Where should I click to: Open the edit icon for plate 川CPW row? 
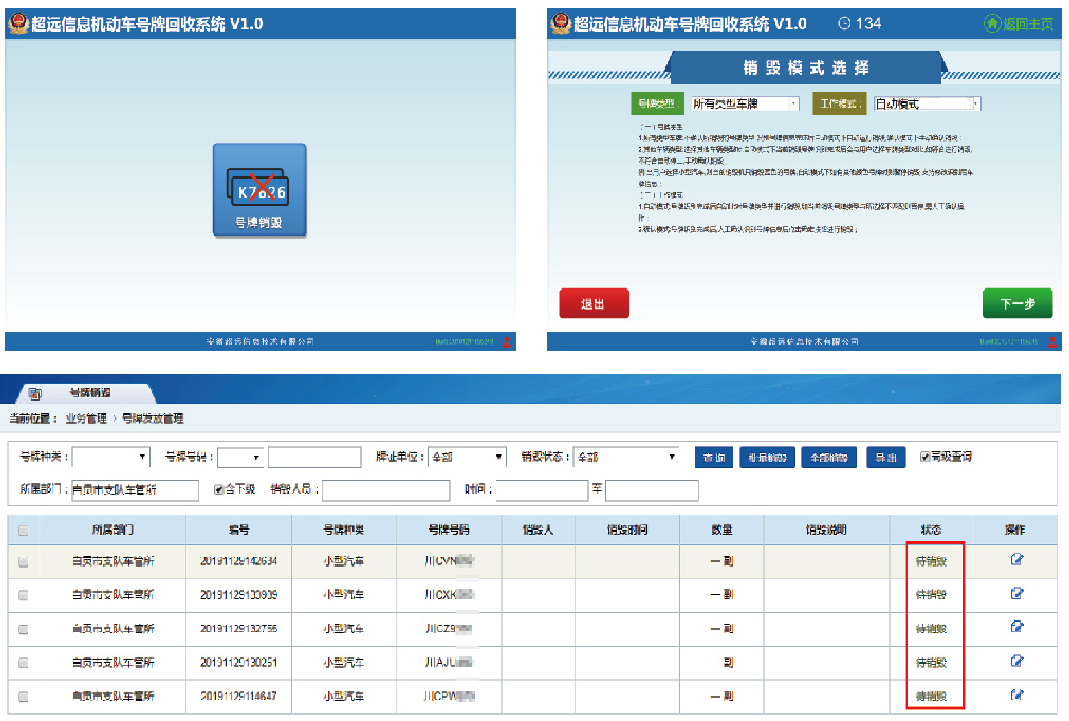pos(1017,695)
